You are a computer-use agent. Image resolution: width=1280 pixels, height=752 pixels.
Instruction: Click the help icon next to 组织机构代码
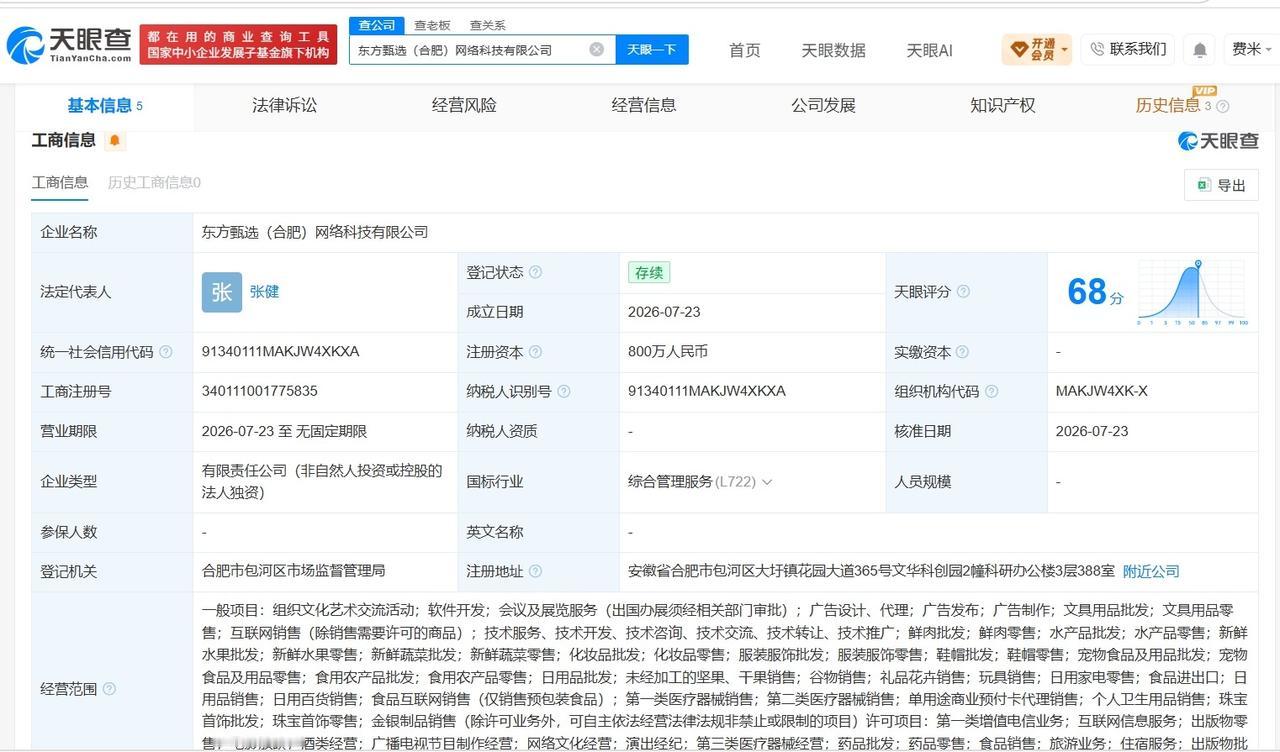991,392
